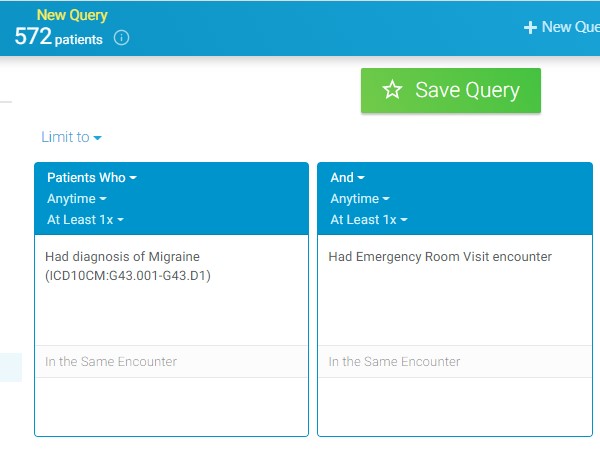600x454 pixels.
Task: Click In the Same Encounter under Migraine
Action: 111,362
